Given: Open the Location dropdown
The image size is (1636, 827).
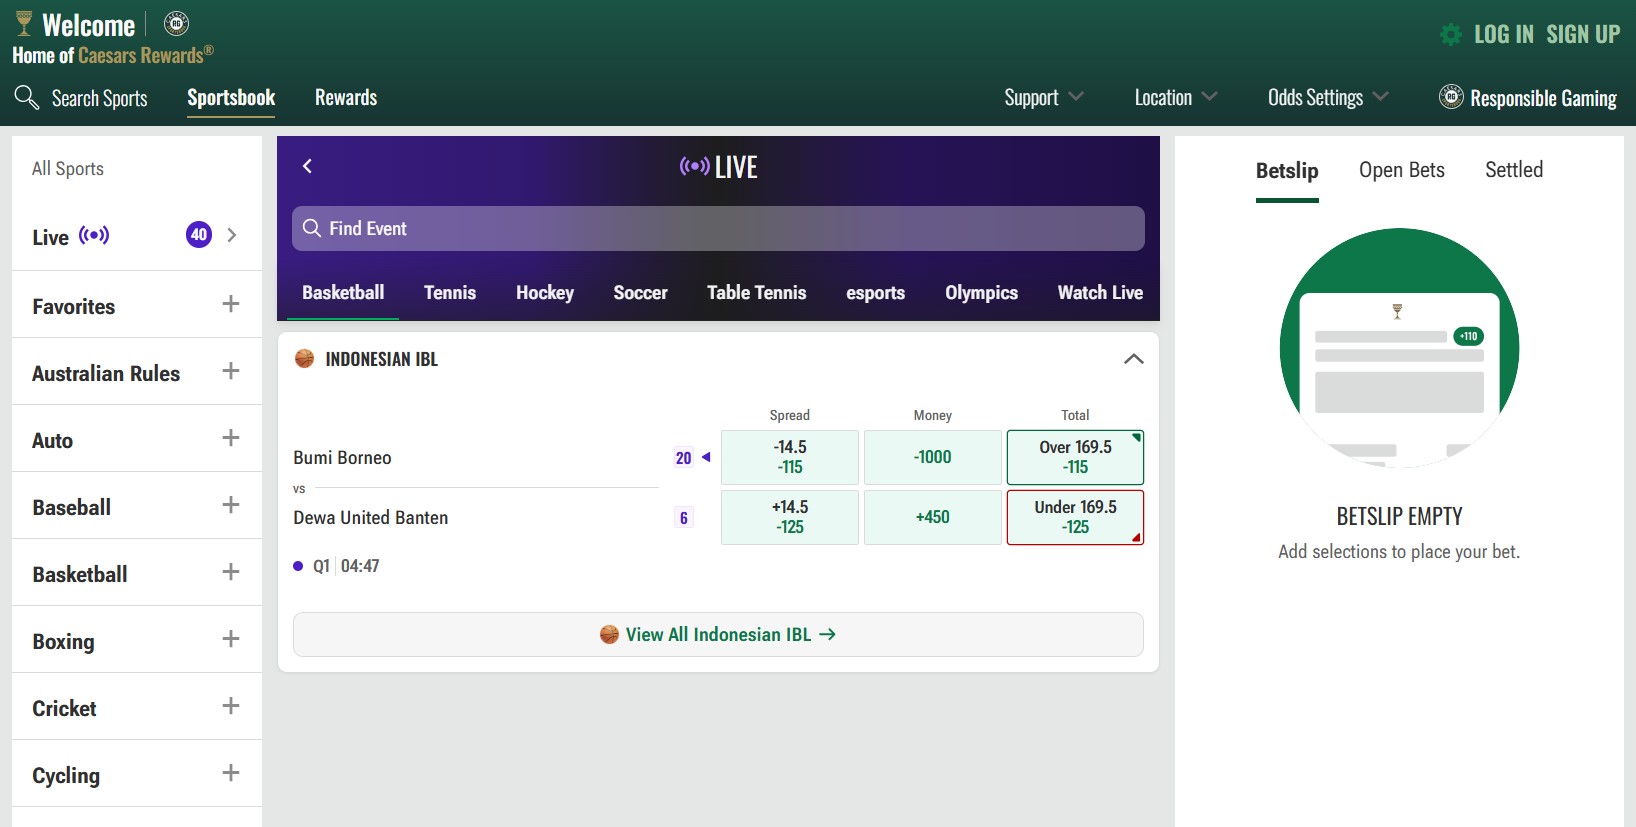Looking at the screenshot, I should [1176, 97].
